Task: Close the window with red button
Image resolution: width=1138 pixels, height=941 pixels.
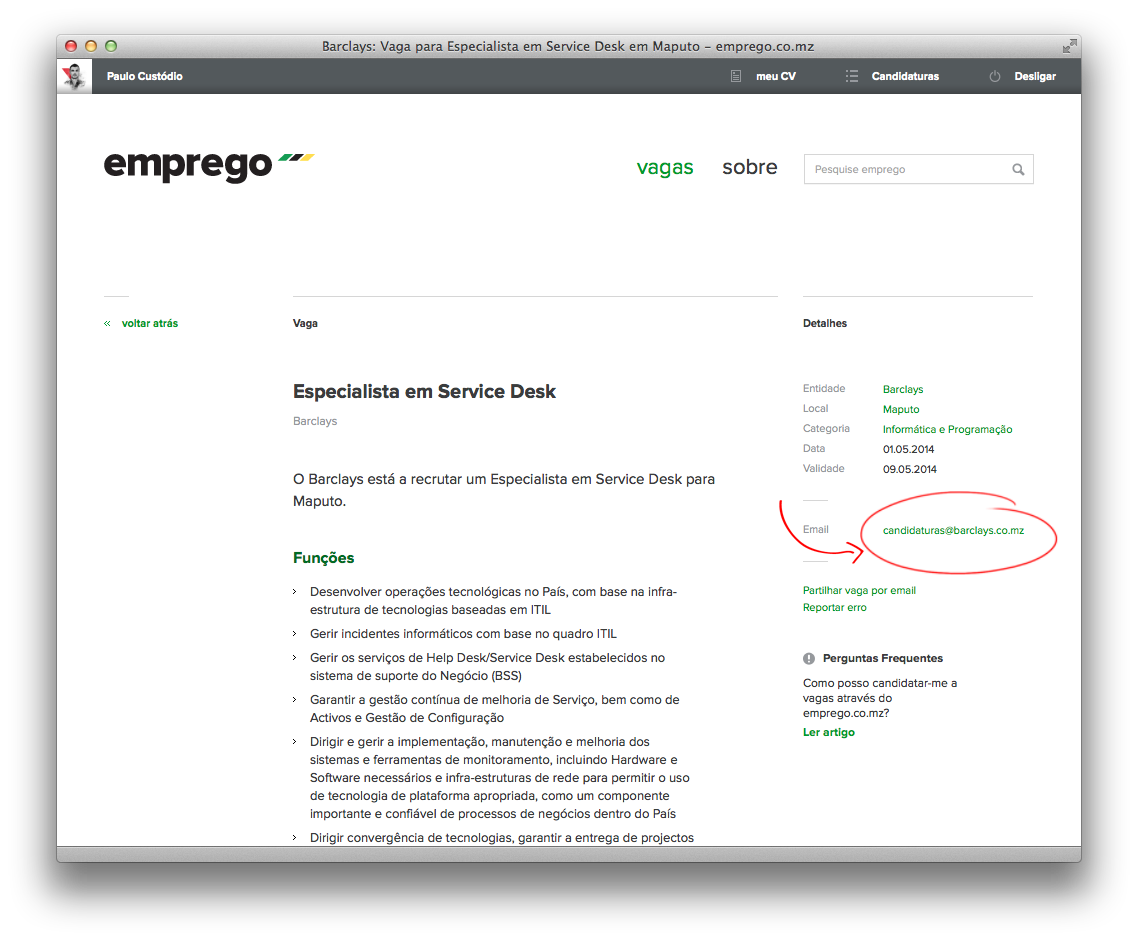Action: click(71, 46)
